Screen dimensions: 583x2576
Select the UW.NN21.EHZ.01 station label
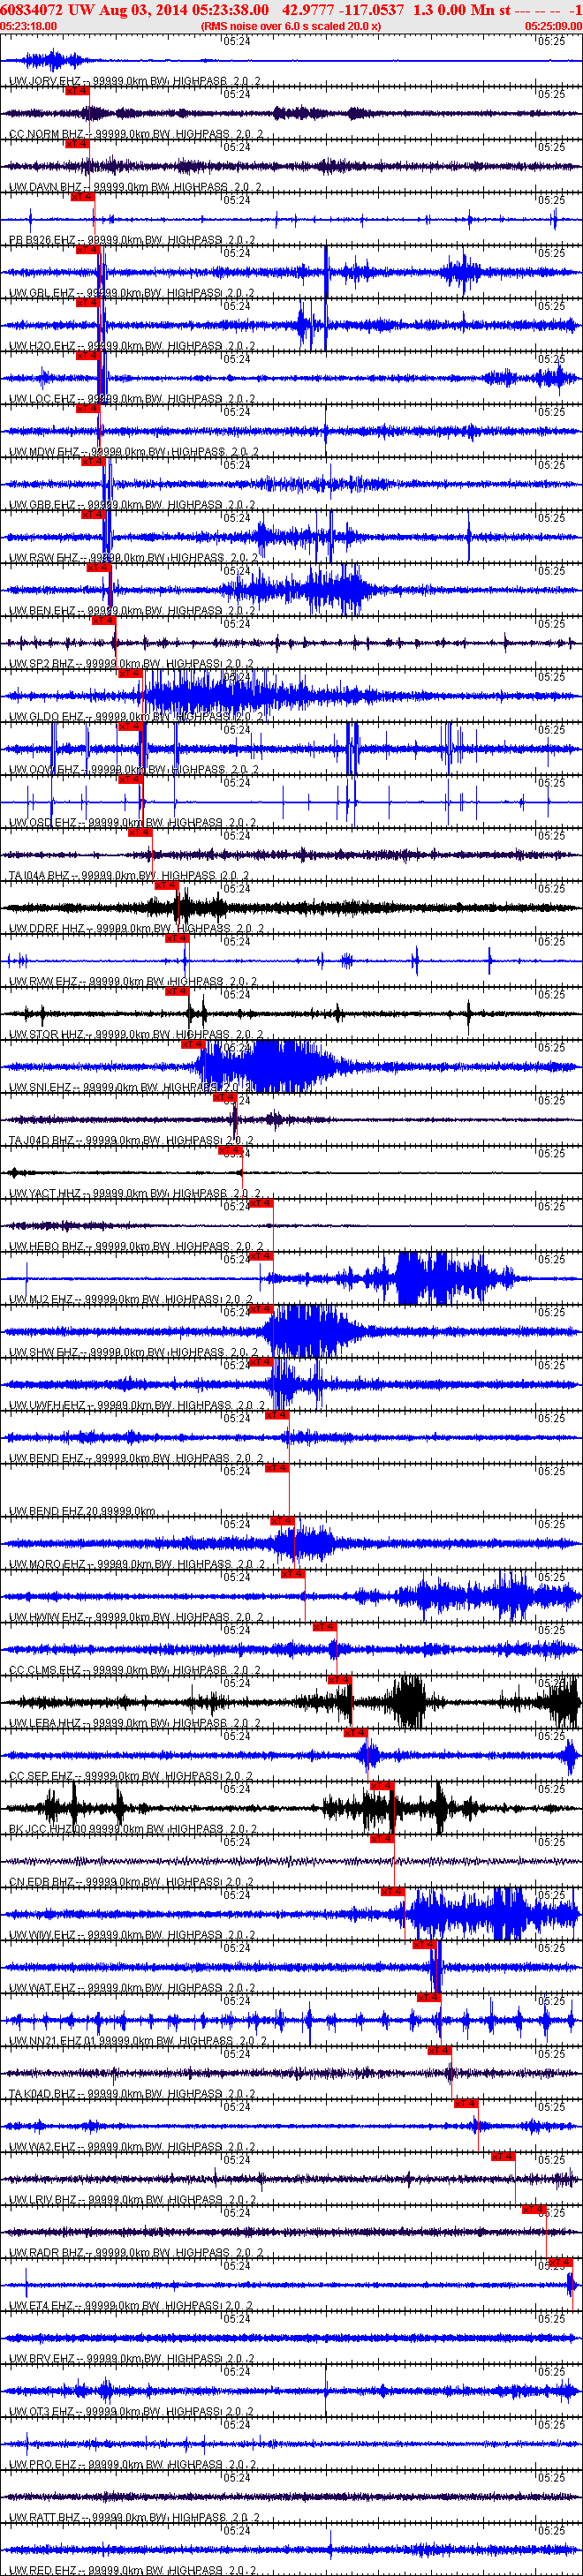tap(53, 2042)
